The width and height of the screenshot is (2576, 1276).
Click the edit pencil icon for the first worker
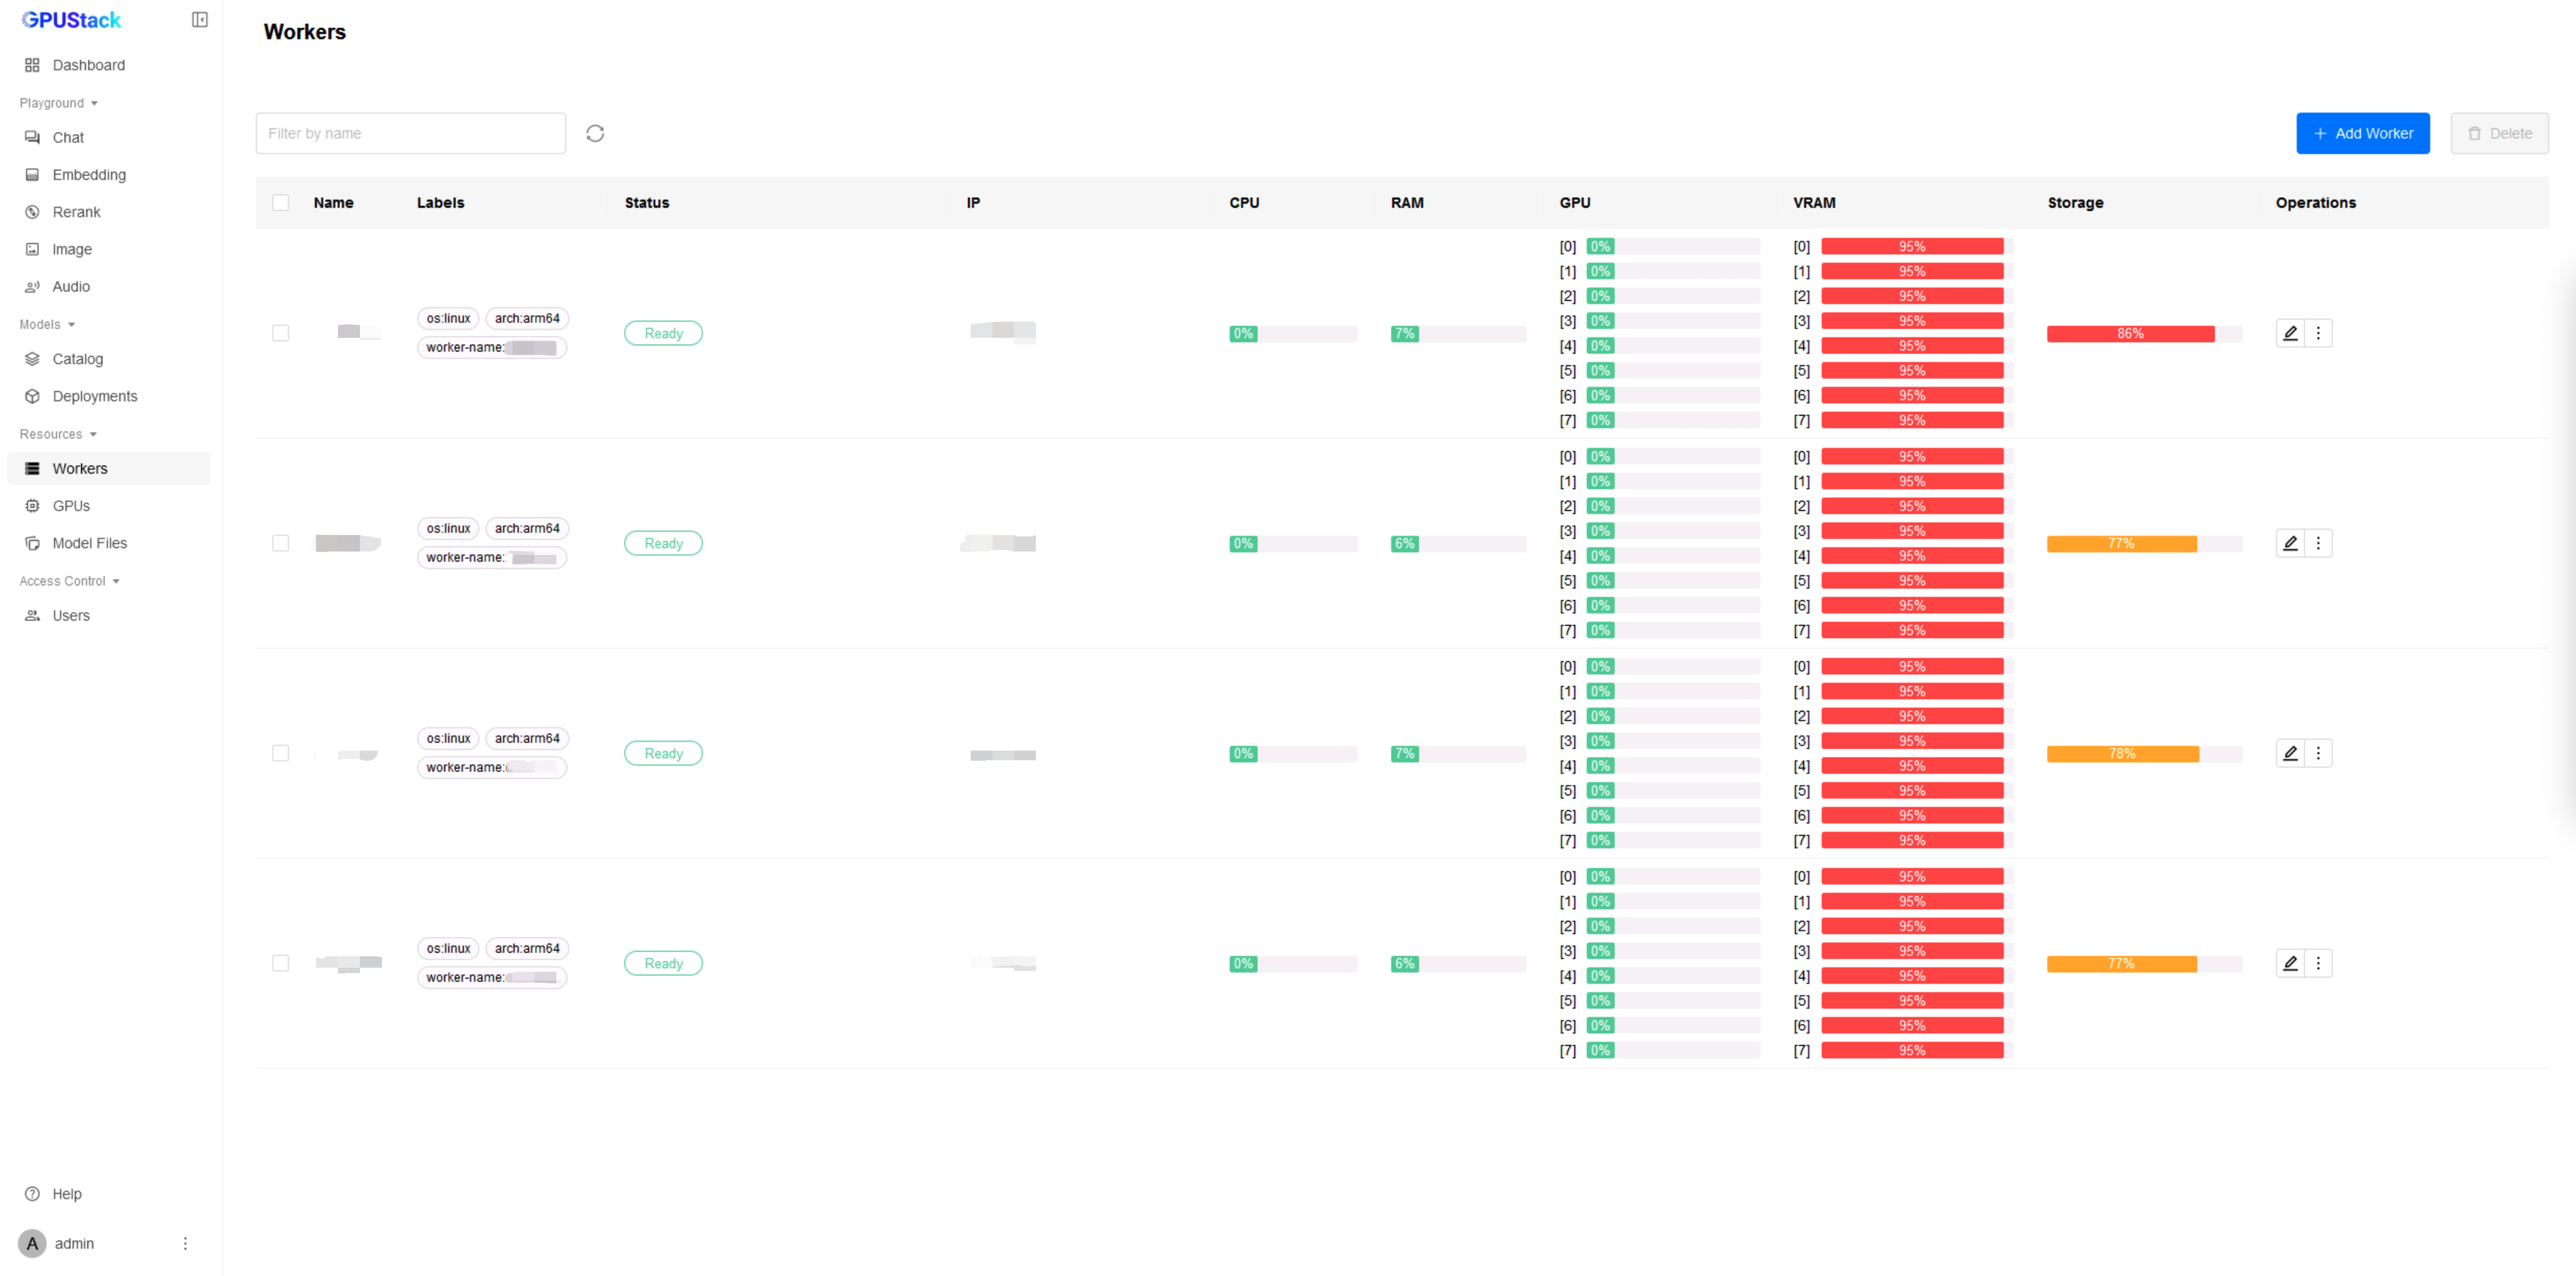2290,333
